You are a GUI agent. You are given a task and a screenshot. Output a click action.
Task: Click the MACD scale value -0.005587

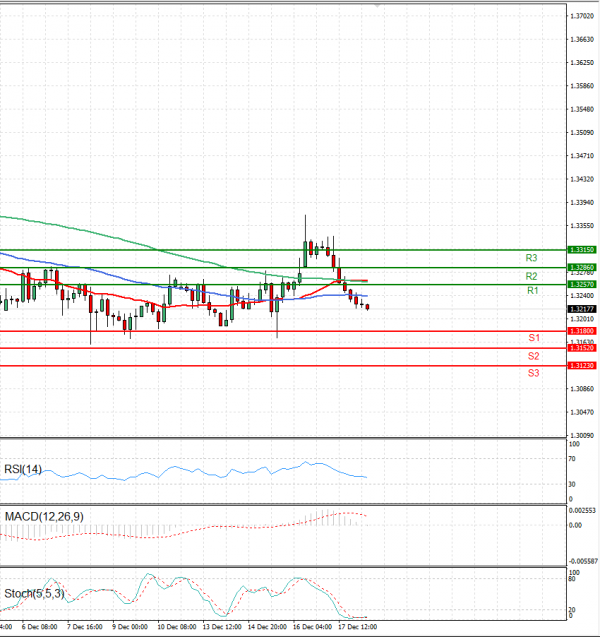(583, 561)
